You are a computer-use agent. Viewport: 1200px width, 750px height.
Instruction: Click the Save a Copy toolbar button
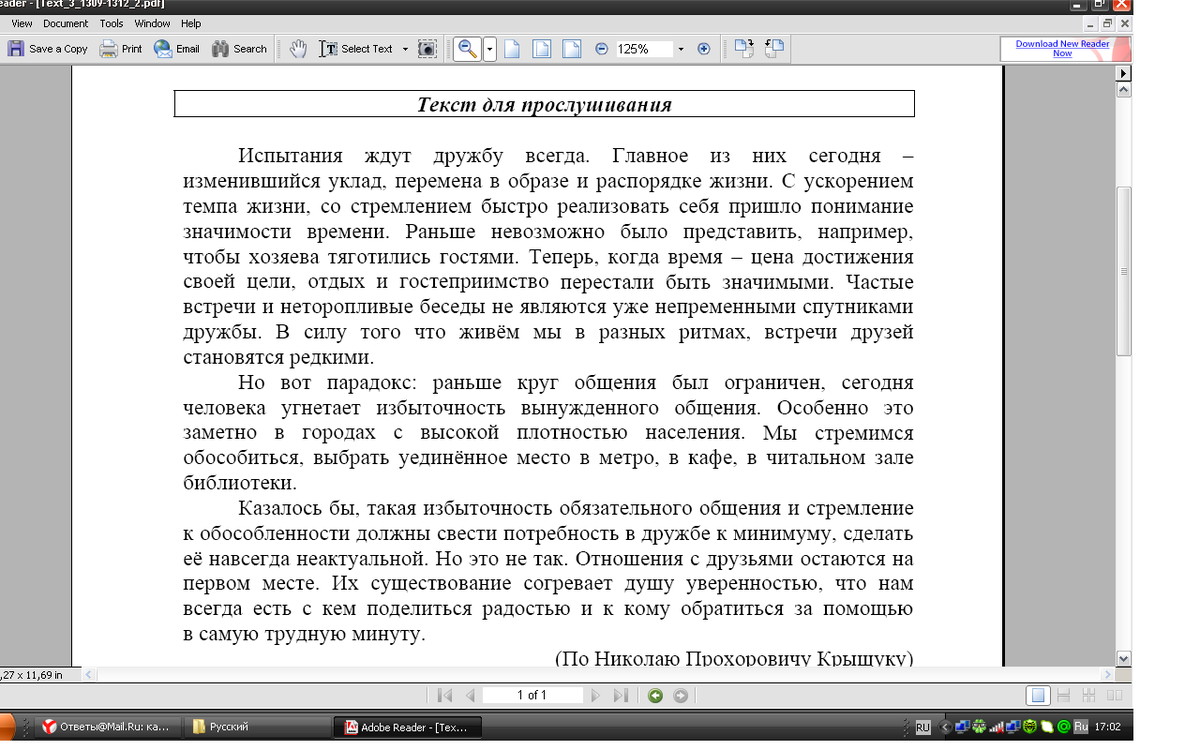48,48
